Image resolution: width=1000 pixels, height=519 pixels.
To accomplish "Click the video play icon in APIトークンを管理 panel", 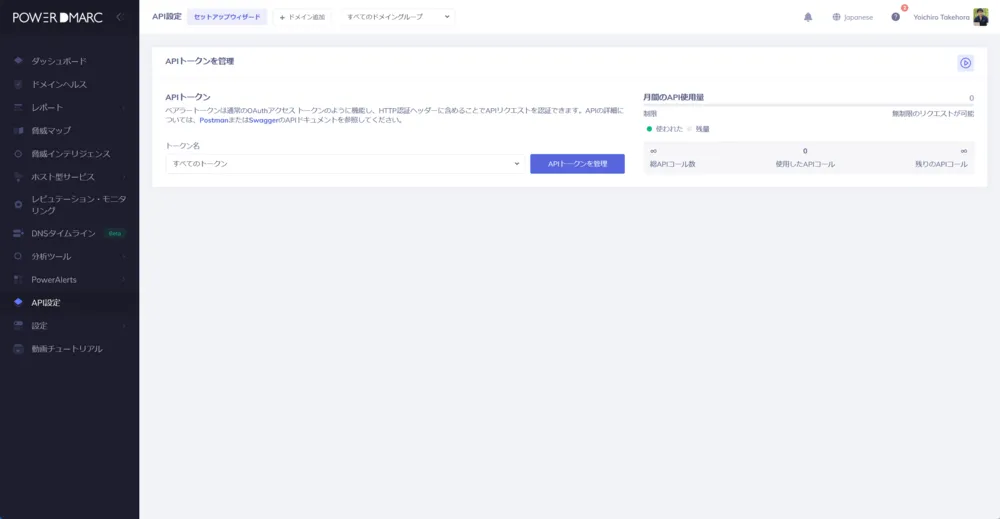I will point(966,63).
